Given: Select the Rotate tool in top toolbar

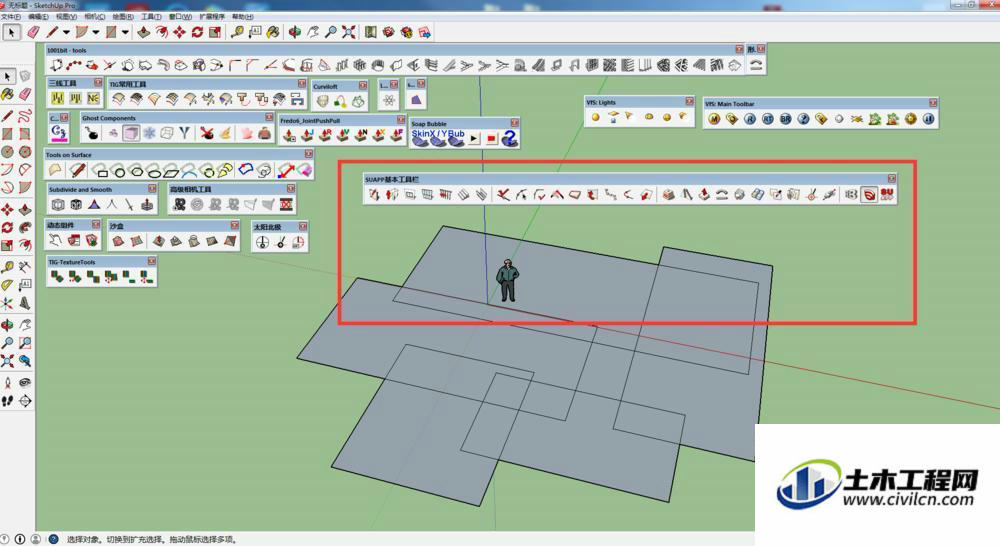Looking at the screenshot, I should click(197, 32).
